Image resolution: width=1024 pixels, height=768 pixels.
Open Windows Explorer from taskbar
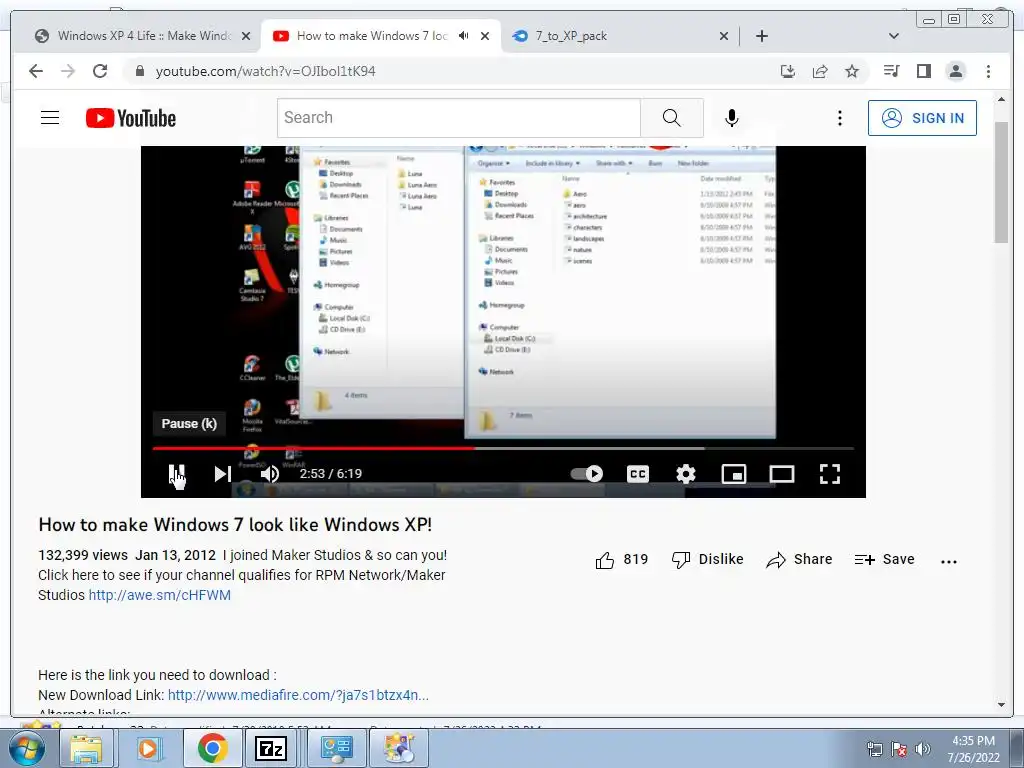[x=86, y=748]
